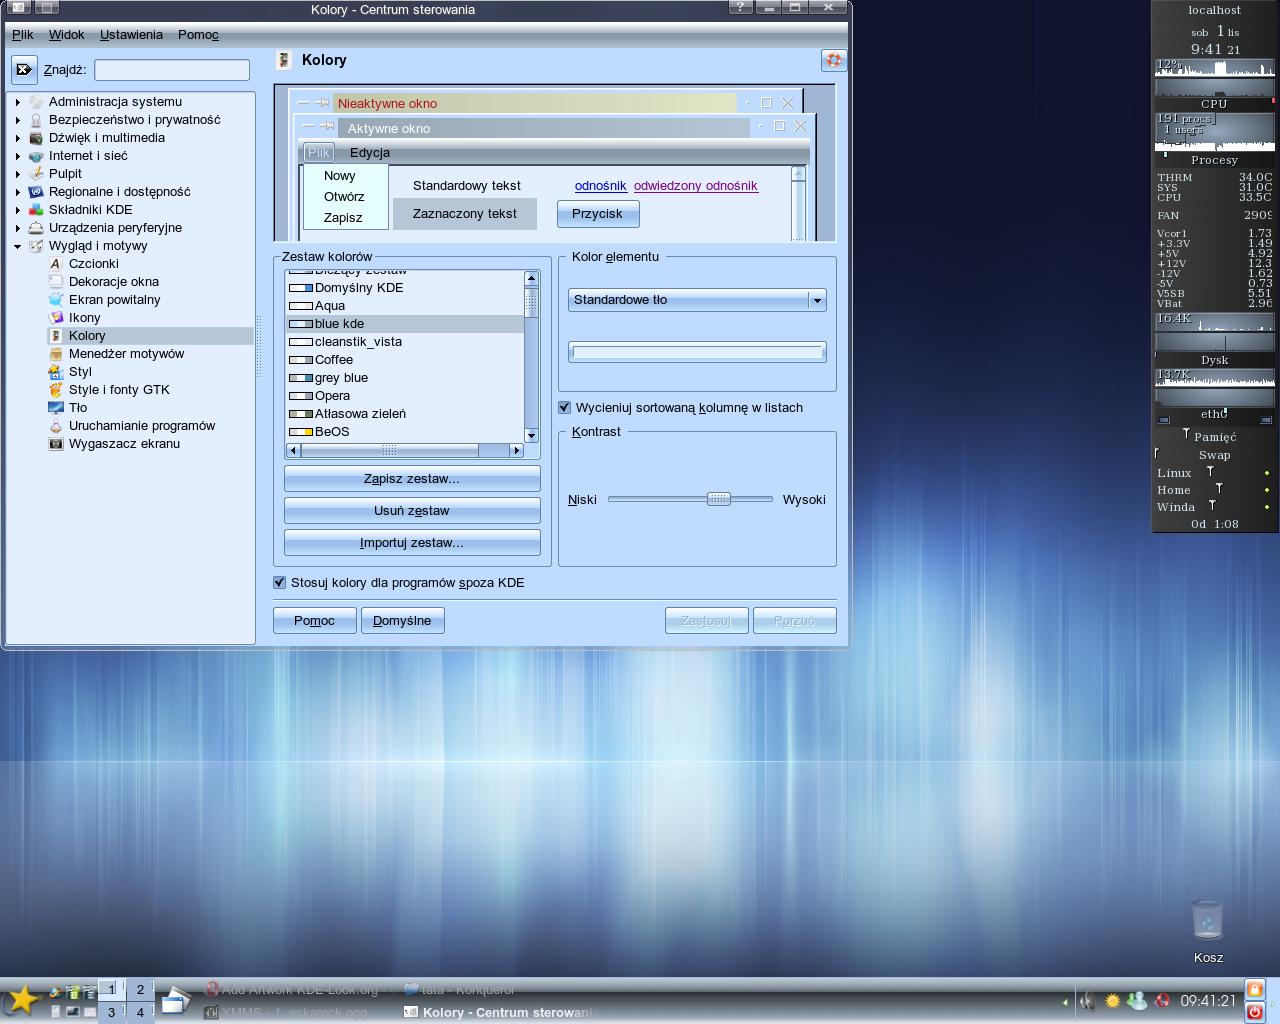Image resolution: width=1280 pixels, height=1024 pixels.
Task: Click the Czcionki fonts icon
Action: (56, 264)
